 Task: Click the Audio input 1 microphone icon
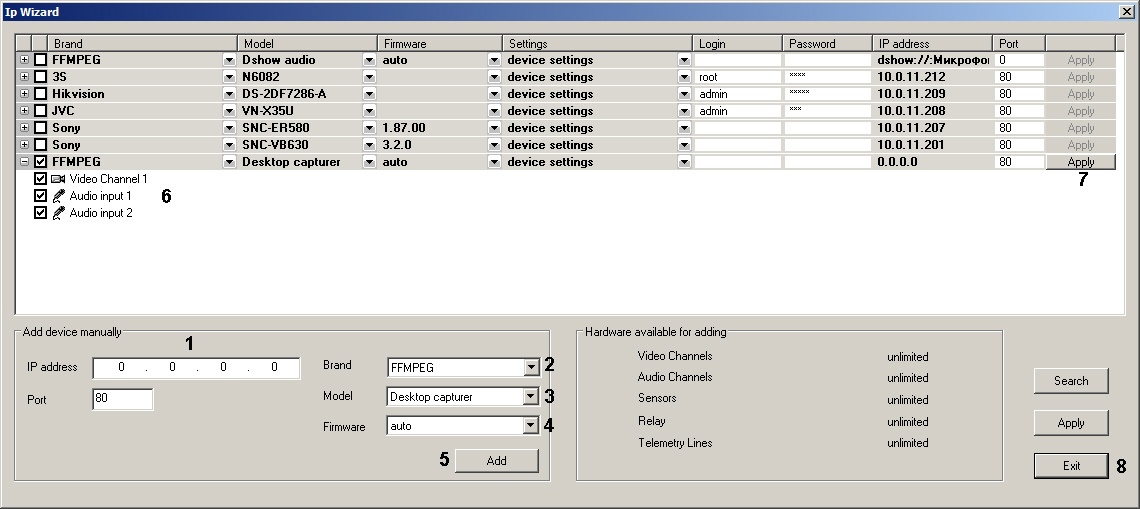[x=58, y=196]
